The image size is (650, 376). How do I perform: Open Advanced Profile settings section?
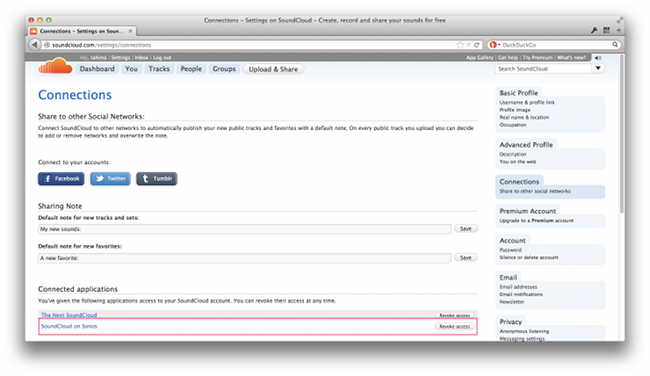point(526,145)
